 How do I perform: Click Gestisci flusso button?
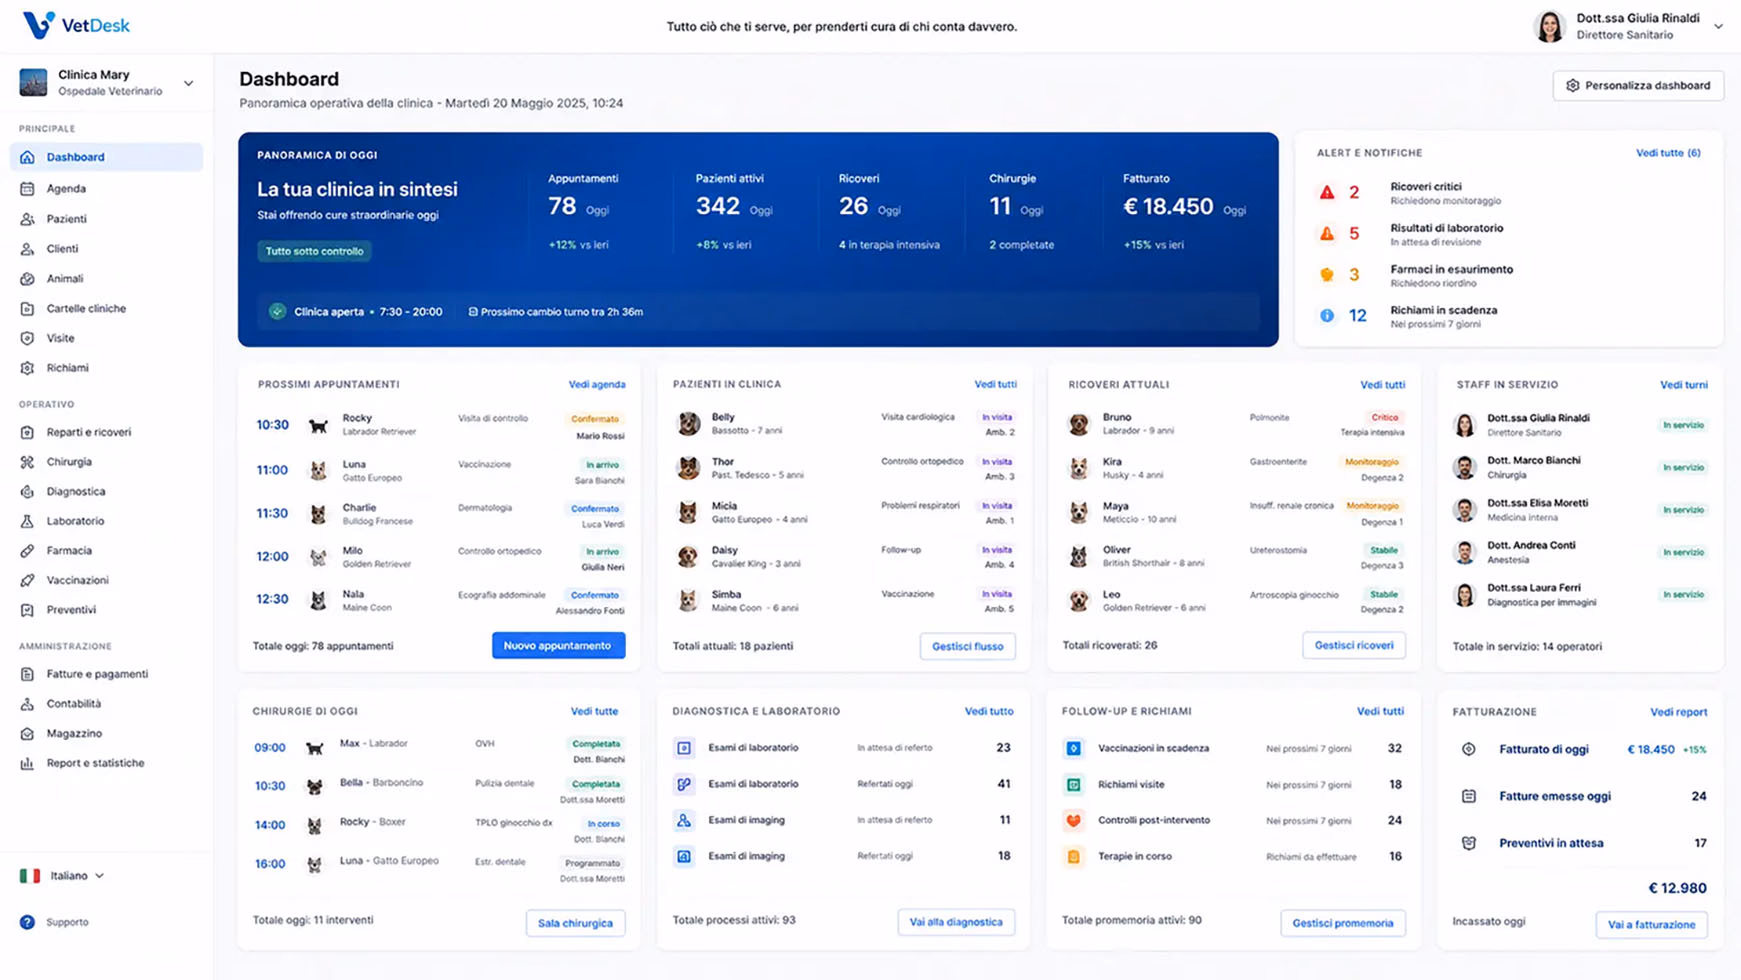[x=967, y=647]
